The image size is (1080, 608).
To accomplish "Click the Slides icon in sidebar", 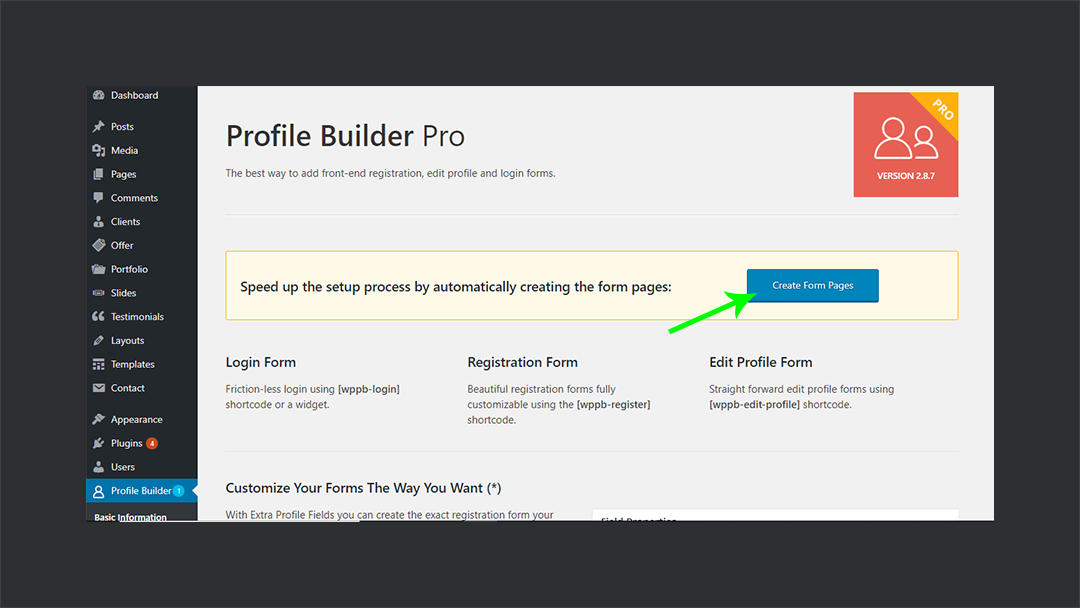I will [x=98, y=293].
